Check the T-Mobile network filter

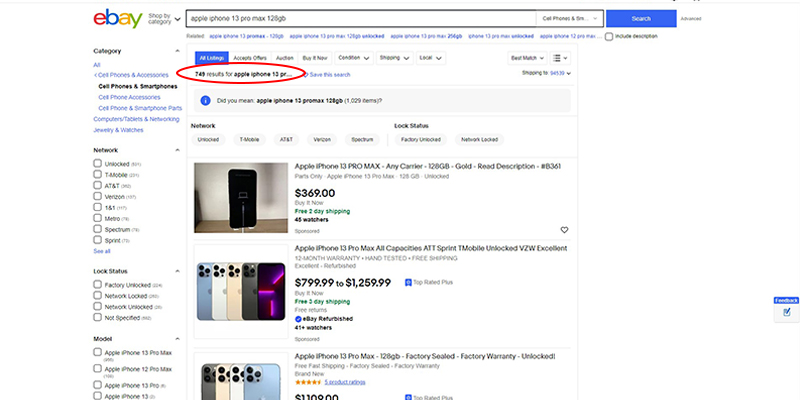(97, 174)
